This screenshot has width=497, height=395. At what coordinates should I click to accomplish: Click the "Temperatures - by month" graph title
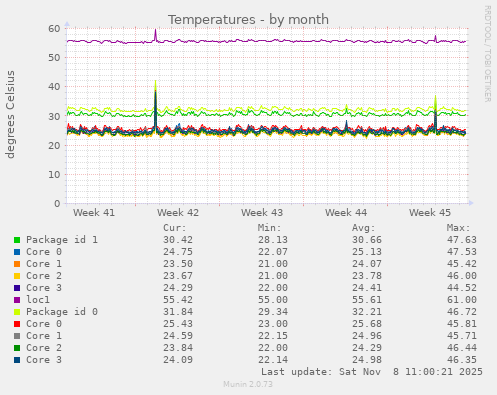[248, 20]
